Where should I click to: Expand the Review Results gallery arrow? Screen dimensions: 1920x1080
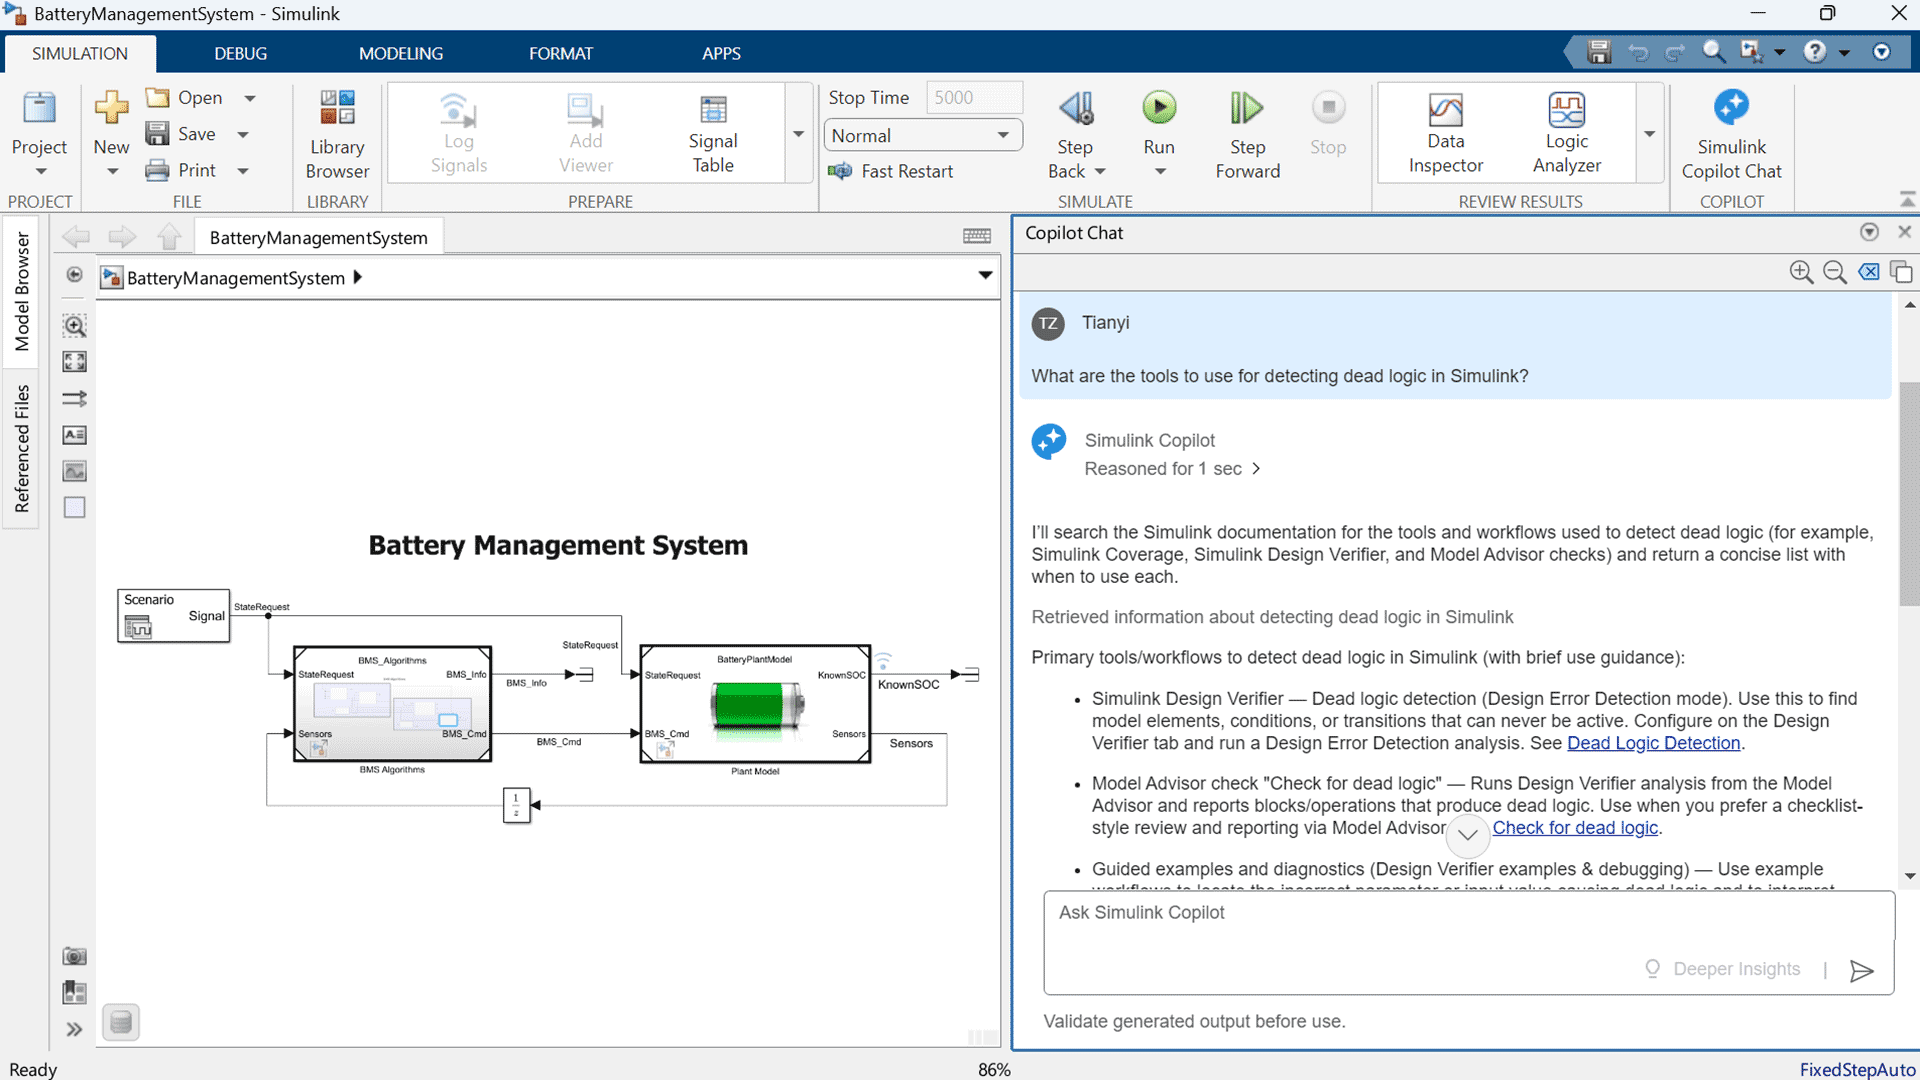1649,134
